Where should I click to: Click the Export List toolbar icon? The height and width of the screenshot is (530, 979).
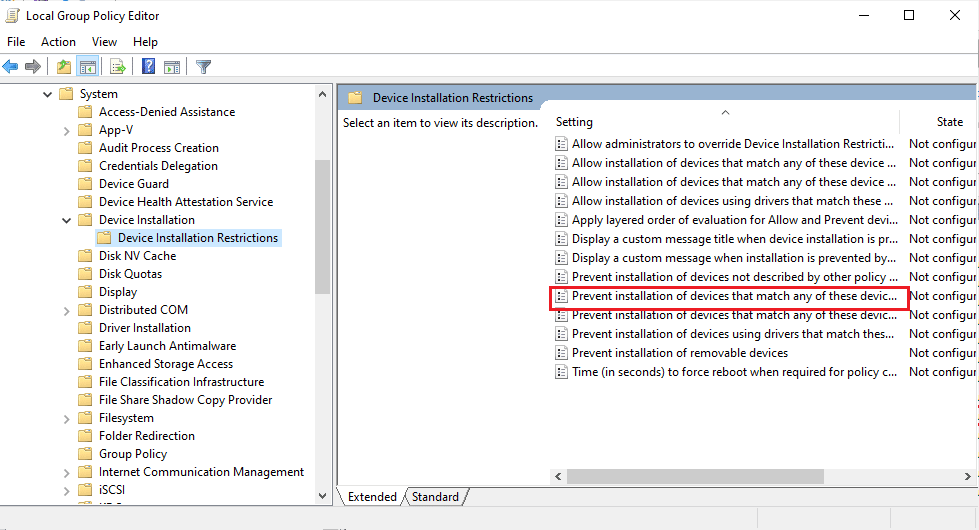[x=117, y=66]
